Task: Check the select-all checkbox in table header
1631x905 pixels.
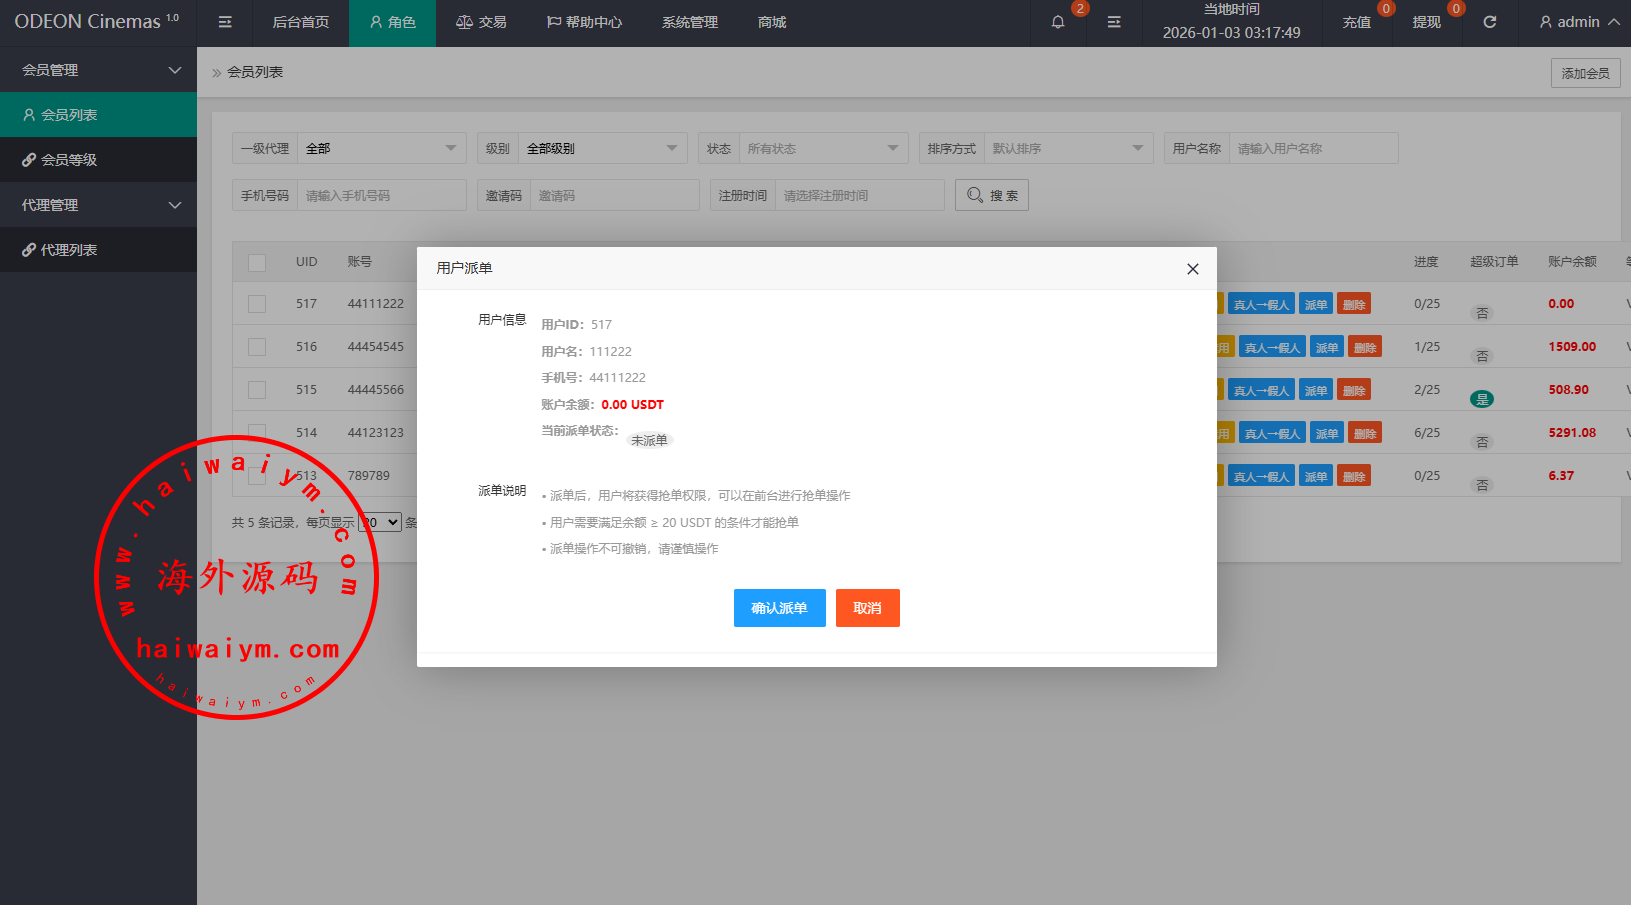Action: pos(257,262)
